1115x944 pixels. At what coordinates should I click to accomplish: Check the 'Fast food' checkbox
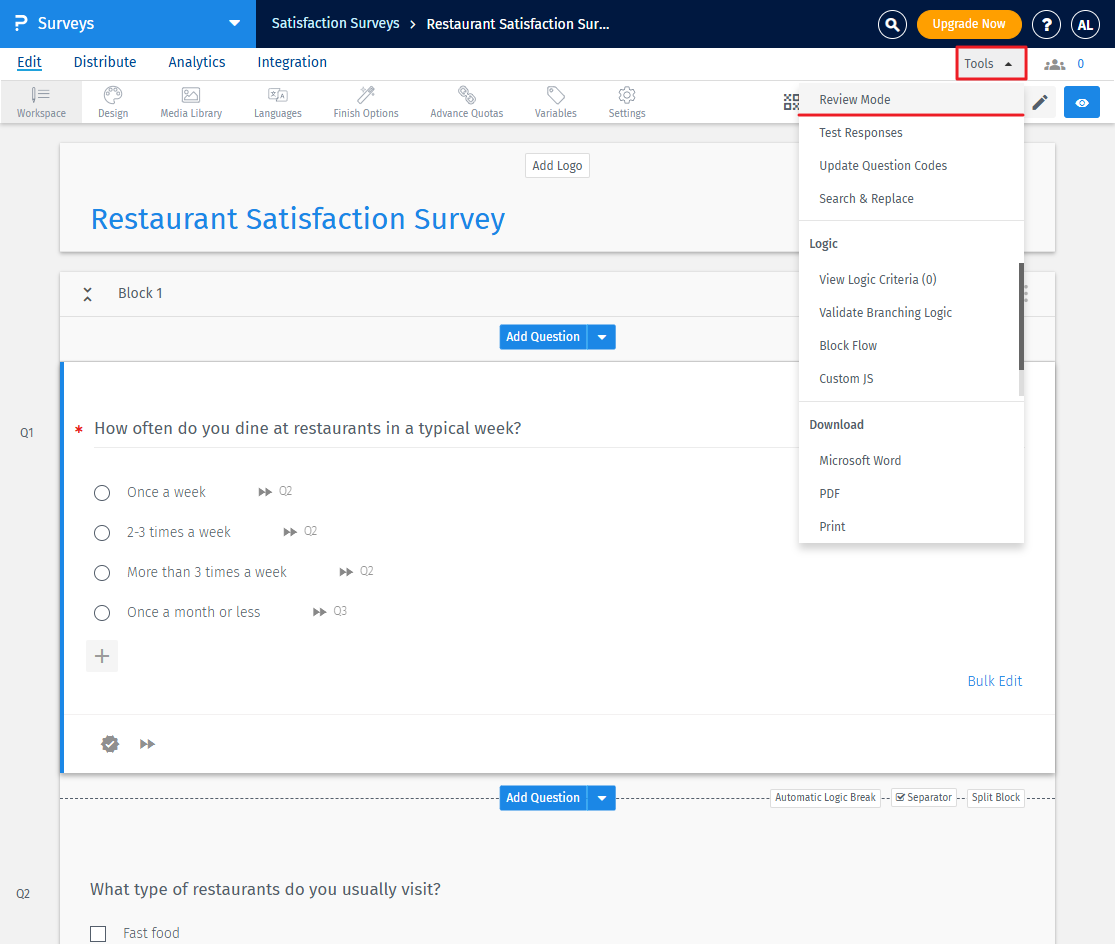(x=98, y=933)
